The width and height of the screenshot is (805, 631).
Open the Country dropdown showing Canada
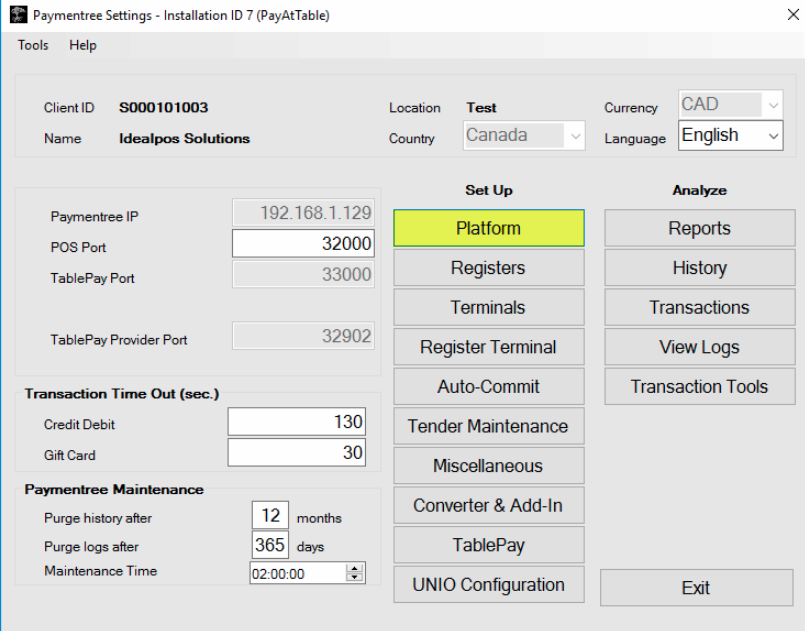pyautogui.click(x=524, y=136)
